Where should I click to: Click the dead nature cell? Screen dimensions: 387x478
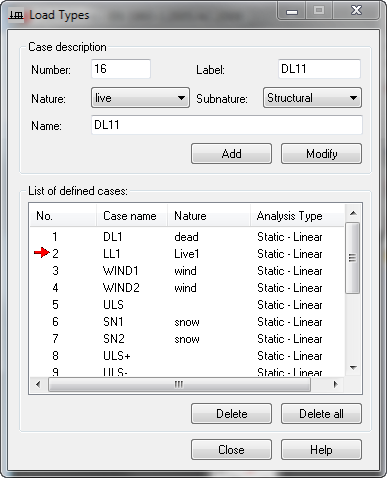coord(186,237)
